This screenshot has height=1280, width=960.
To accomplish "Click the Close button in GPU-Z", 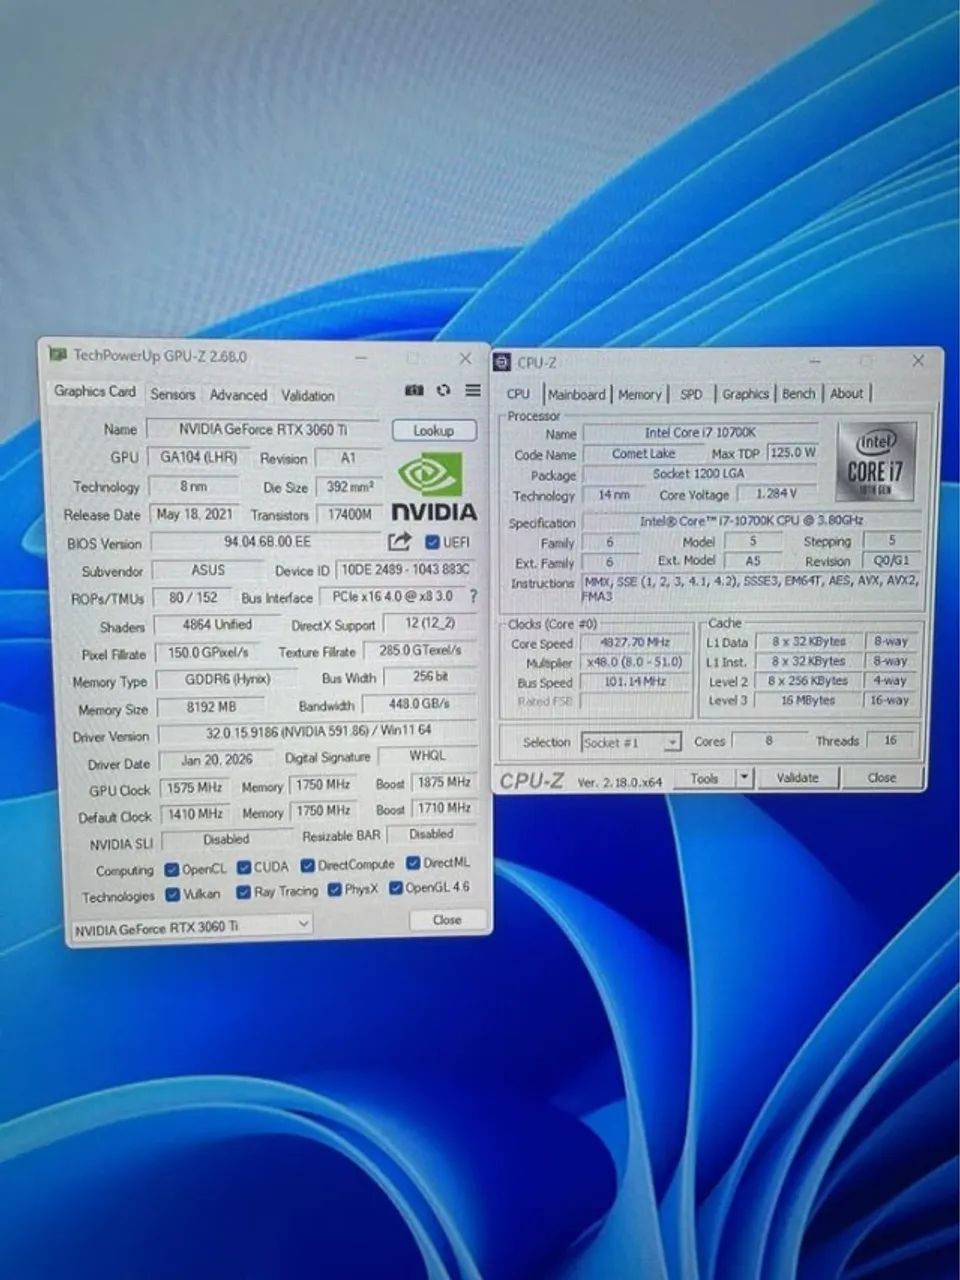I will point(447,919).
